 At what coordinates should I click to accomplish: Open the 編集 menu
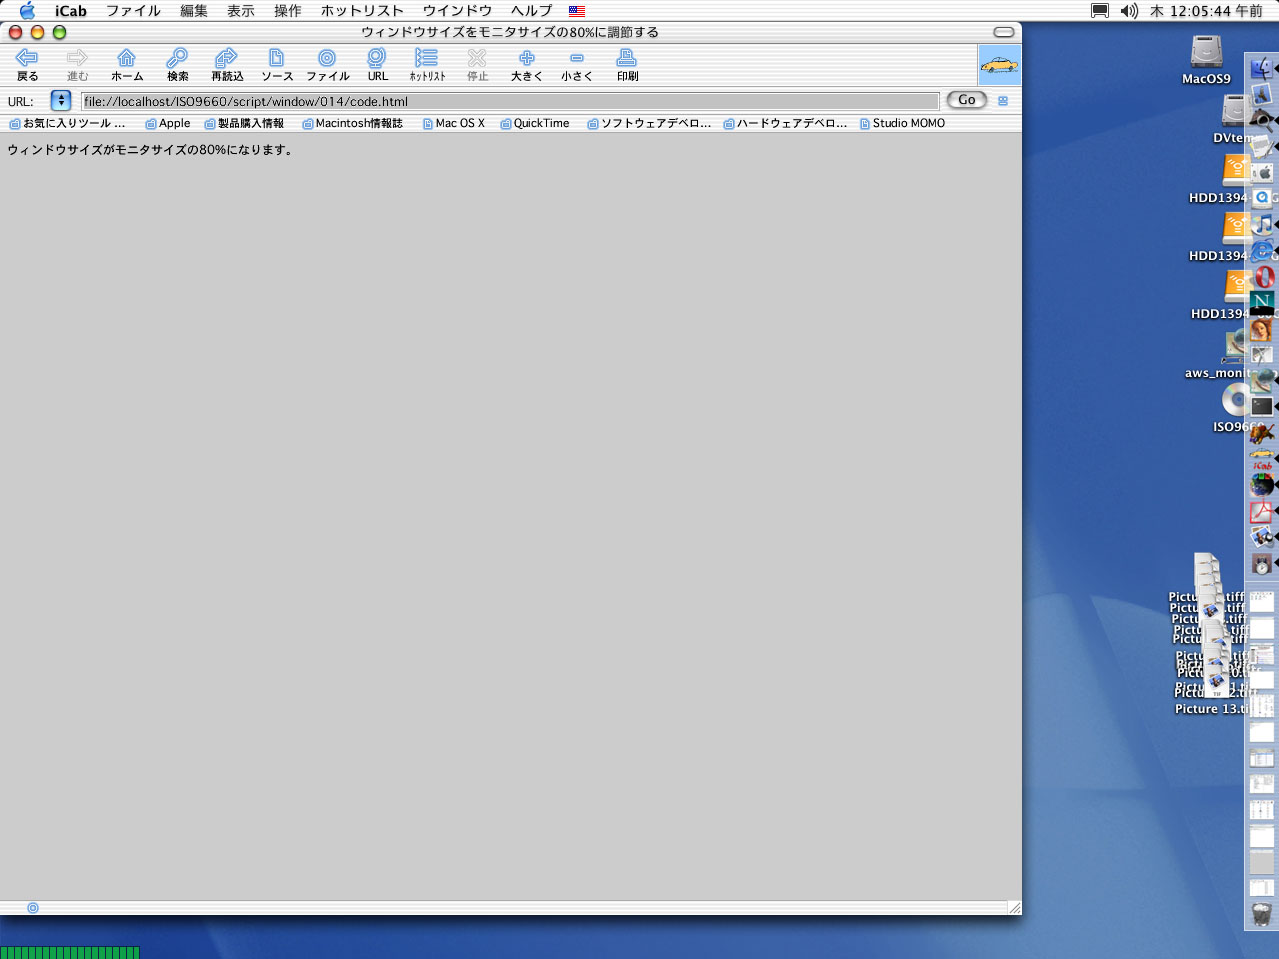194,11
